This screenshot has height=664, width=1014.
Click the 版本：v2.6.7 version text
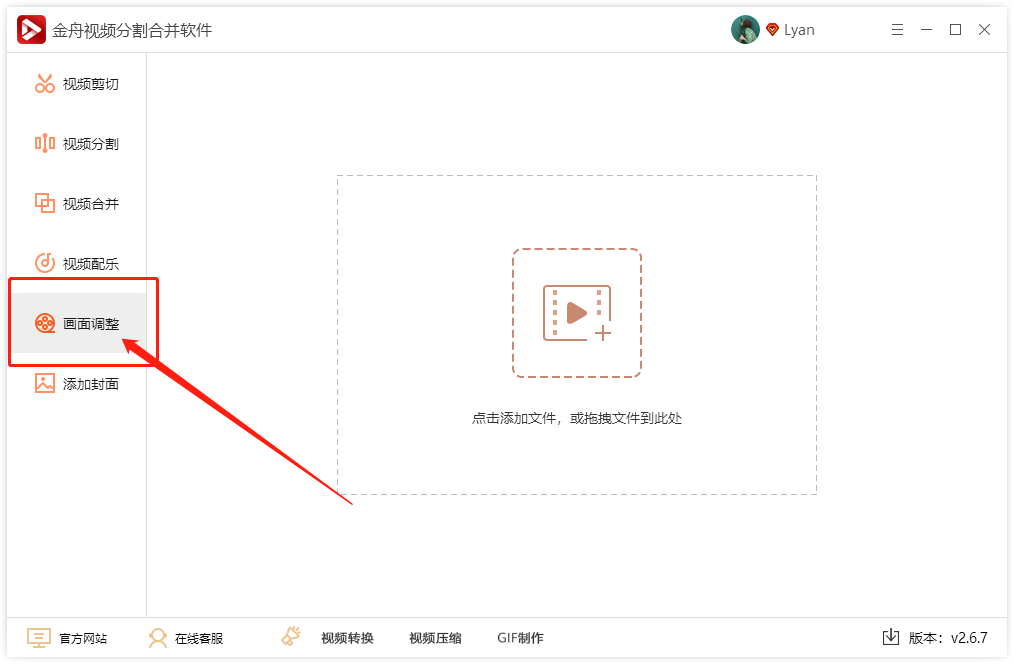[948, 638]
